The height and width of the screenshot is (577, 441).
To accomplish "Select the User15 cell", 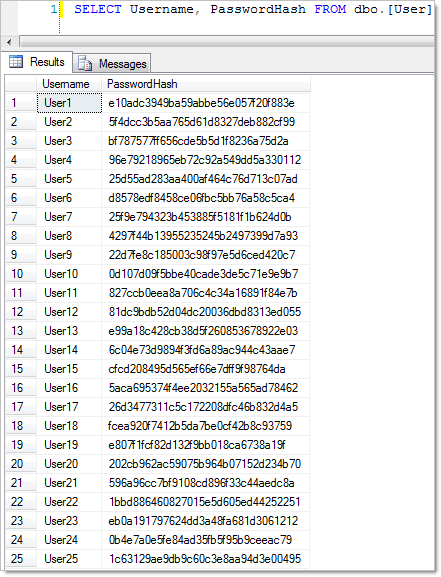I will click(x=69, y=369).
